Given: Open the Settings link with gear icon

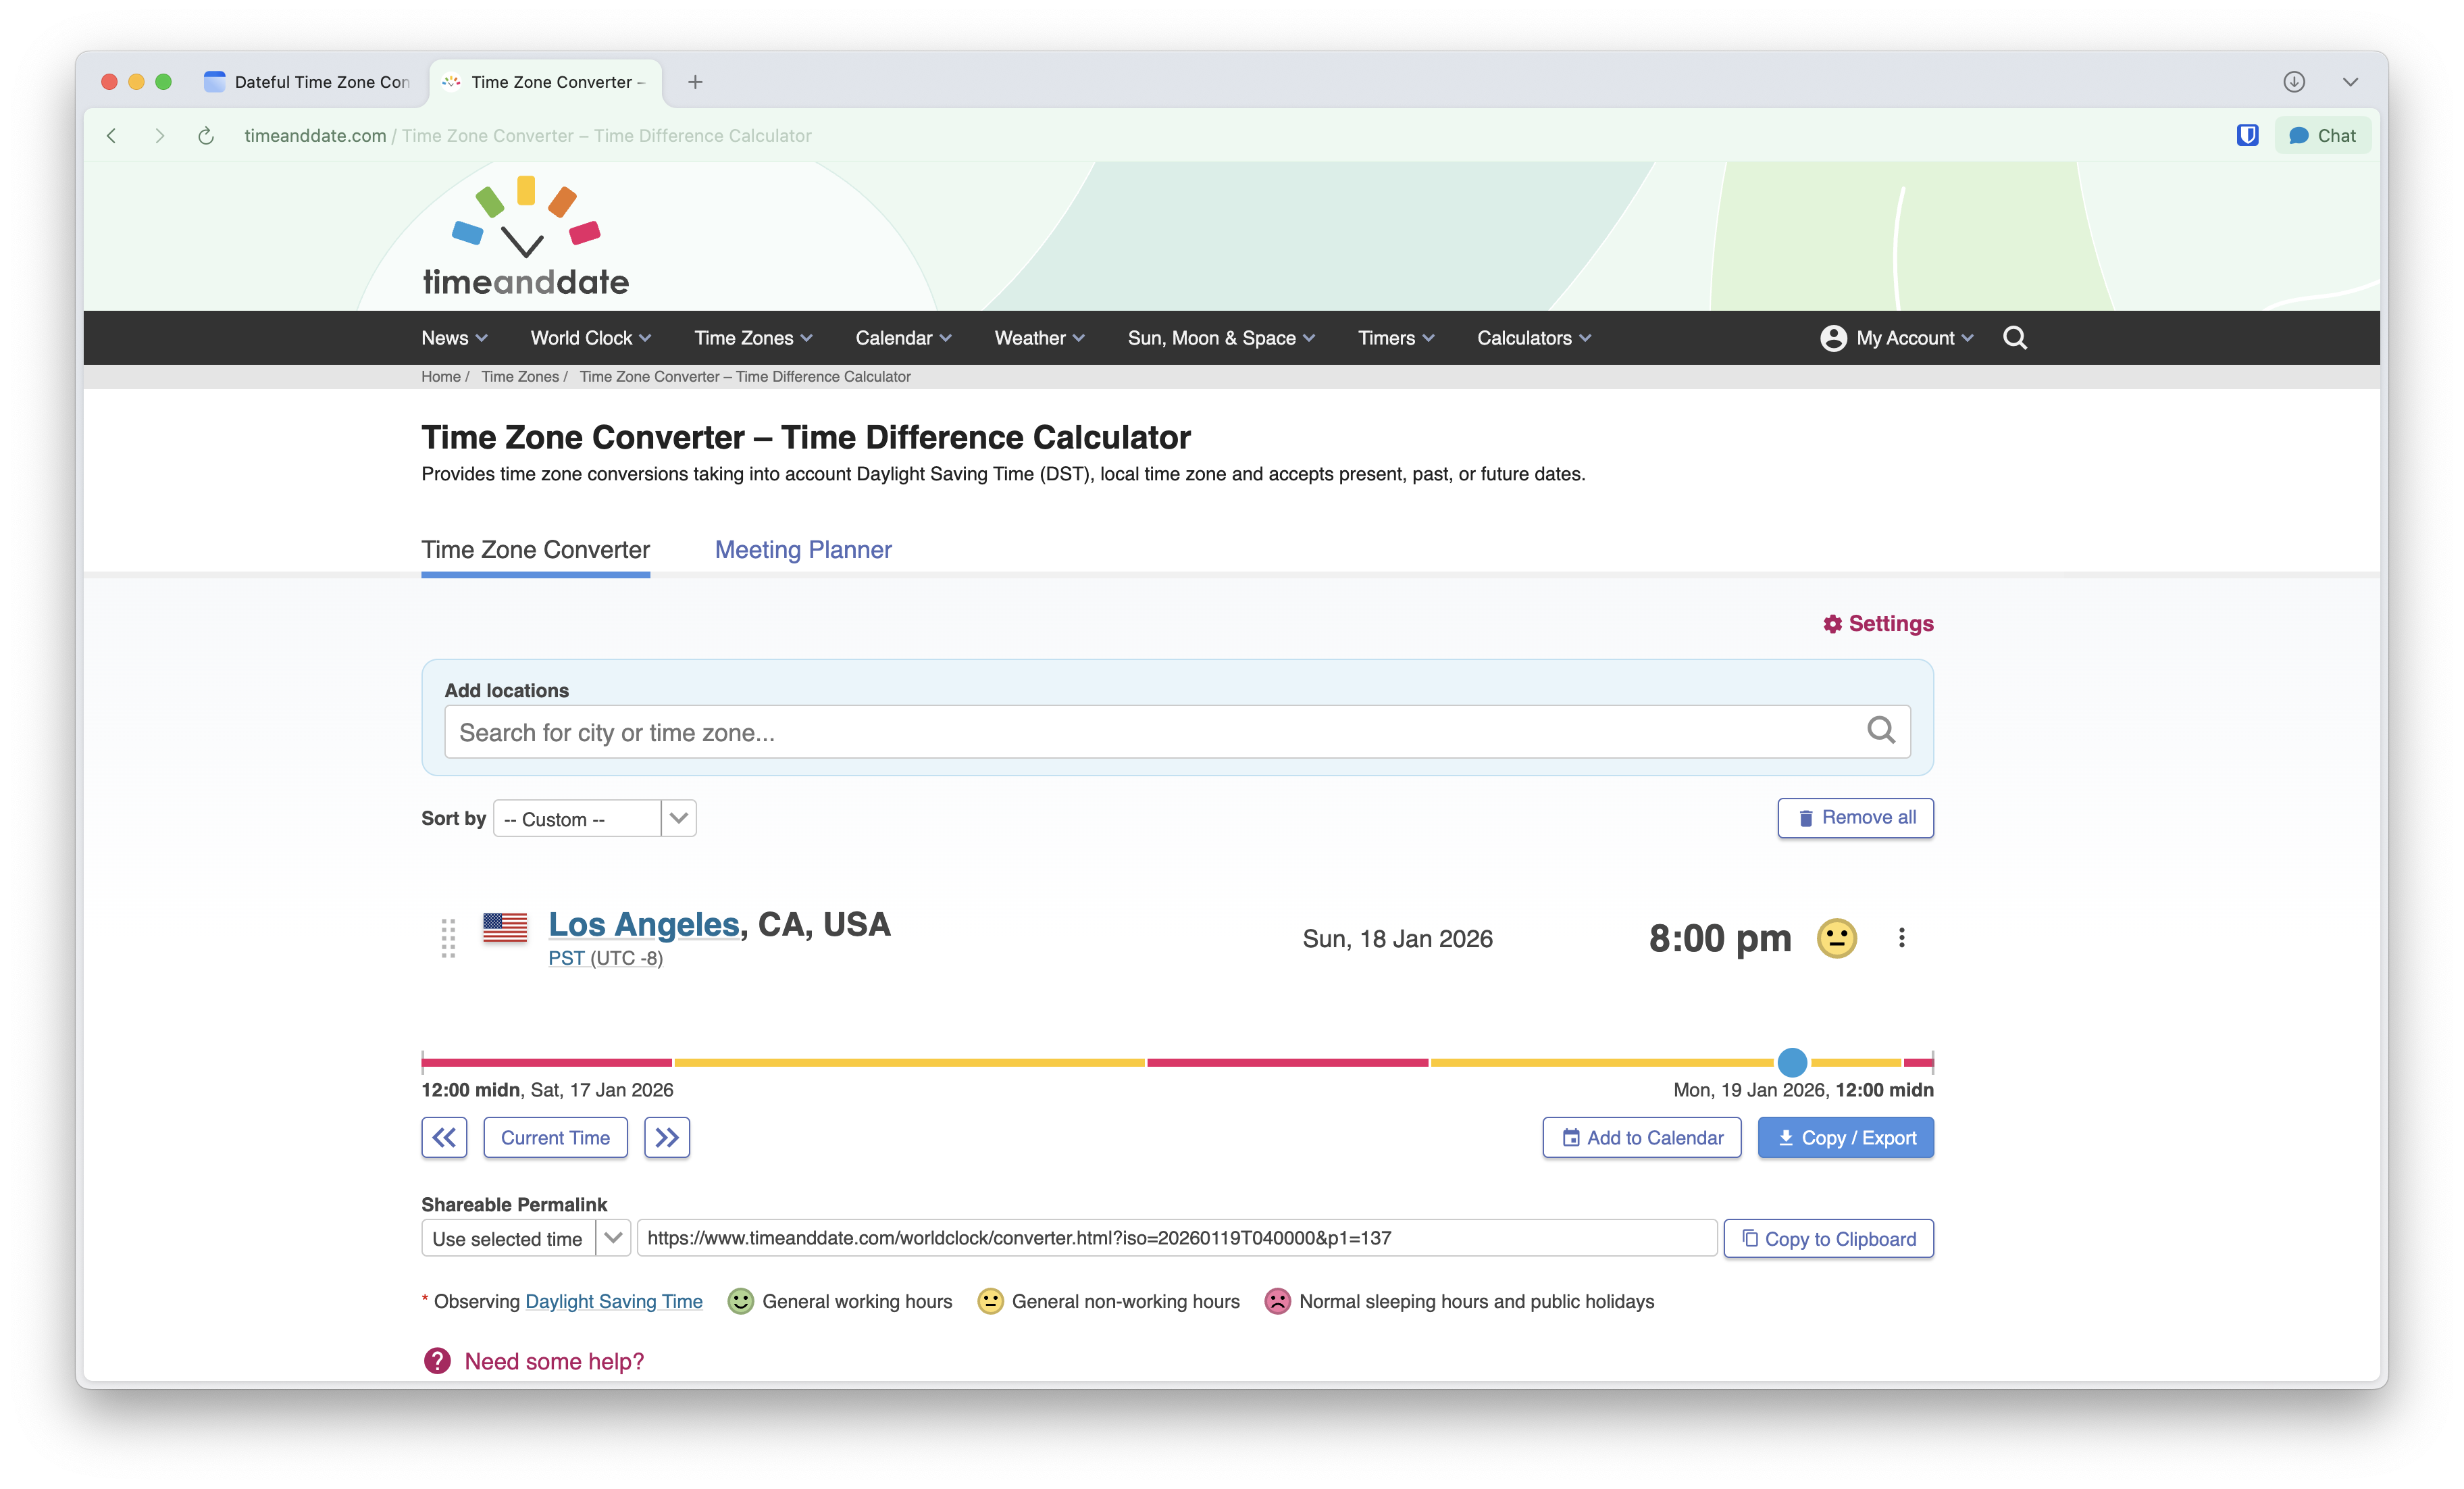Looking at the screenshot, I should tap(1878, 624).
